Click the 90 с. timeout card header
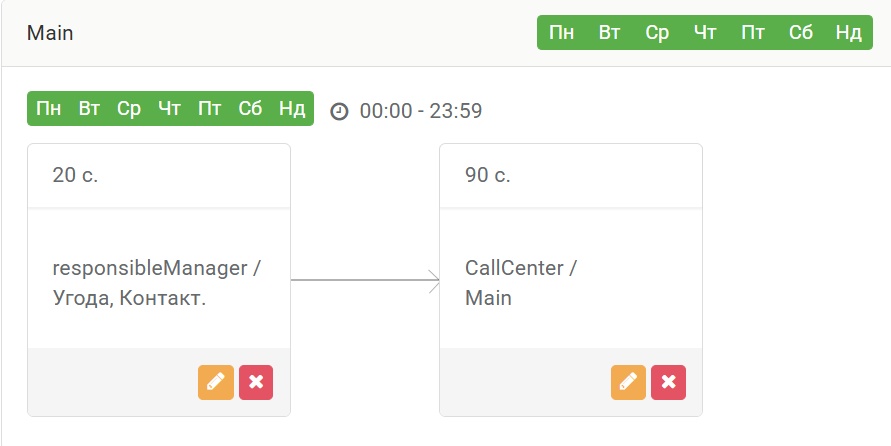 pos(571,176)
